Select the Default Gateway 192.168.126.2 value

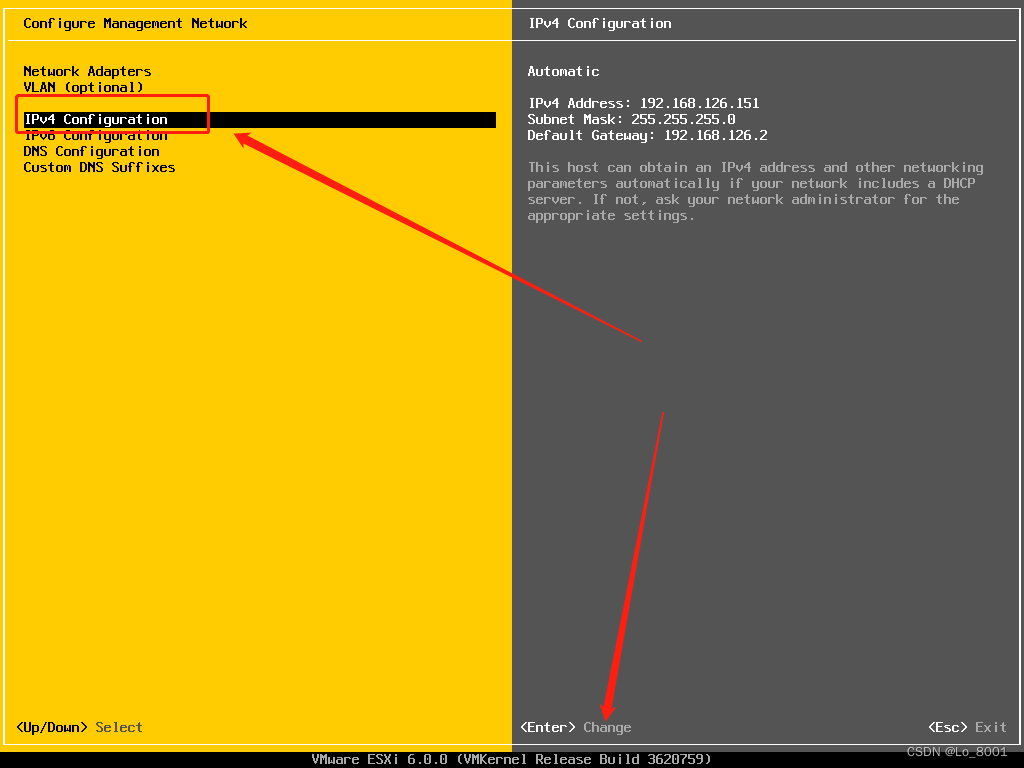tap(648, 135)
